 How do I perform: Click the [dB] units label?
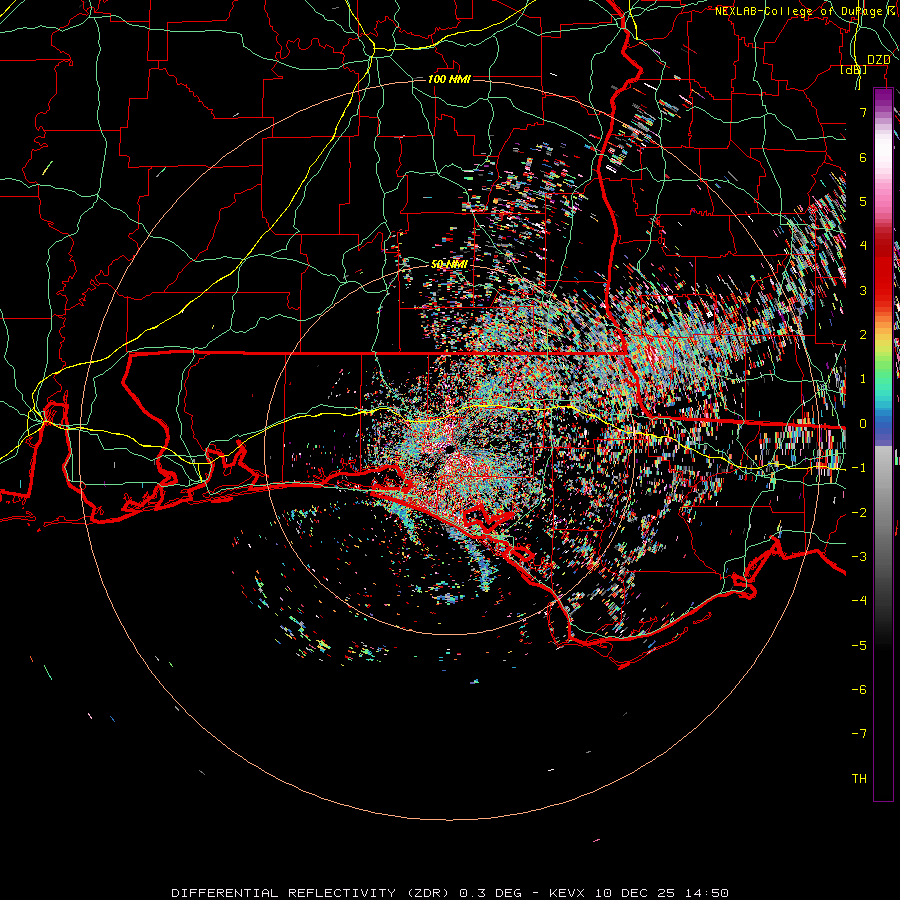point(854,70)
